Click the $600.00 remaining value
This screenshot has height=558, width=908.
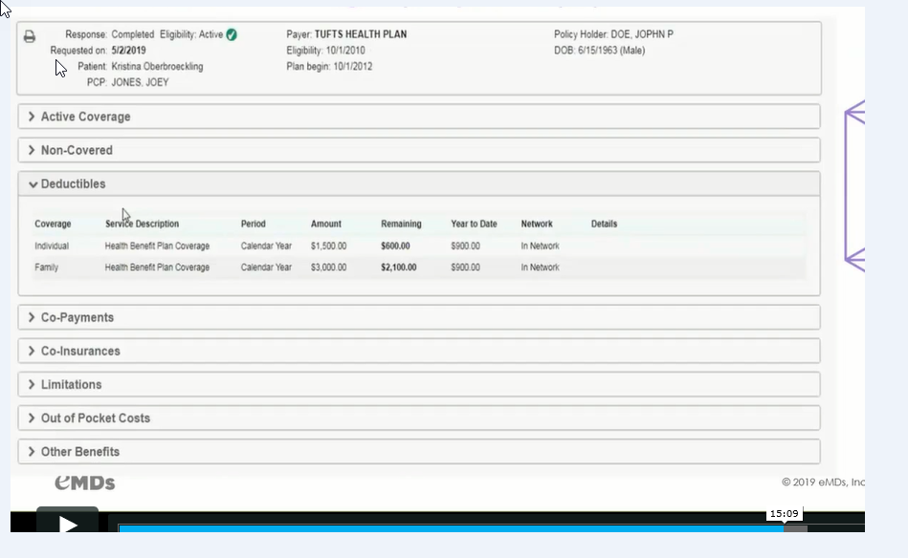pos(396,246)
